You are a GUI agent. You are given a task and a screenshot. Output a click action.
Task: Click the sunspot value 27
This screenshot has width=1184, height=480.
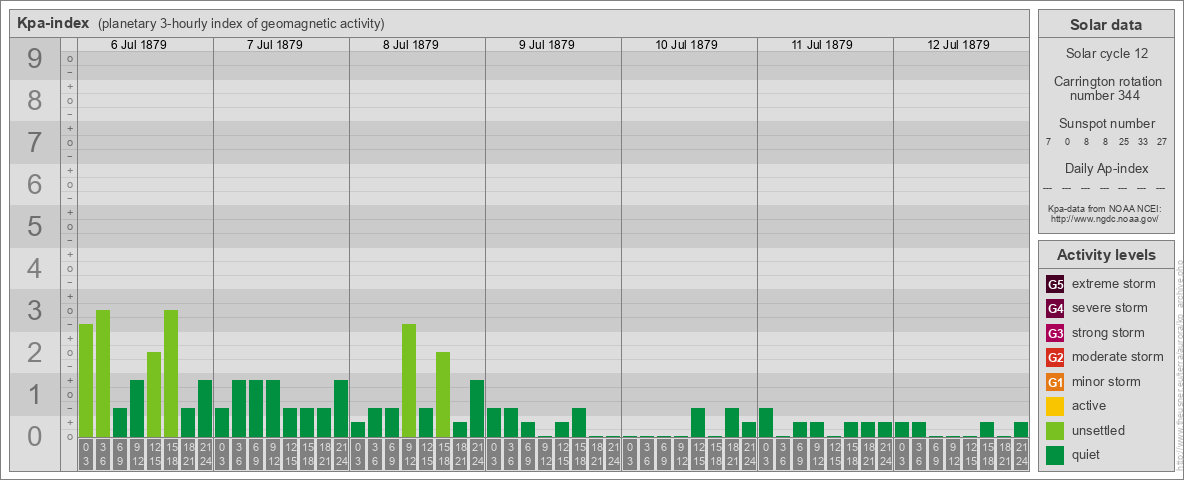(1161, 141)
